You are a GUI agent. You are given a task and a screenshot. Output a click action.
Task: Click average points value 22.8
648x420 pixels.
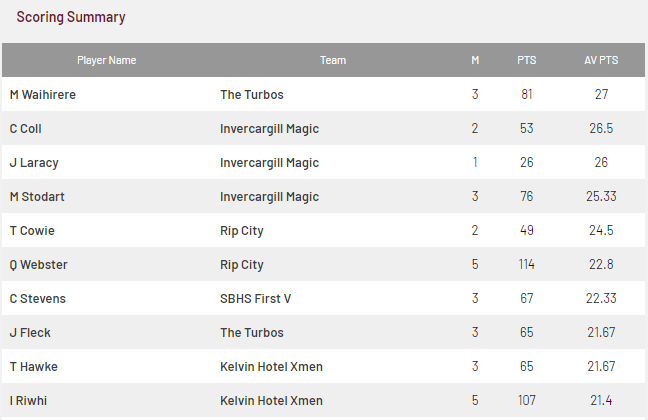coord(601,264)
